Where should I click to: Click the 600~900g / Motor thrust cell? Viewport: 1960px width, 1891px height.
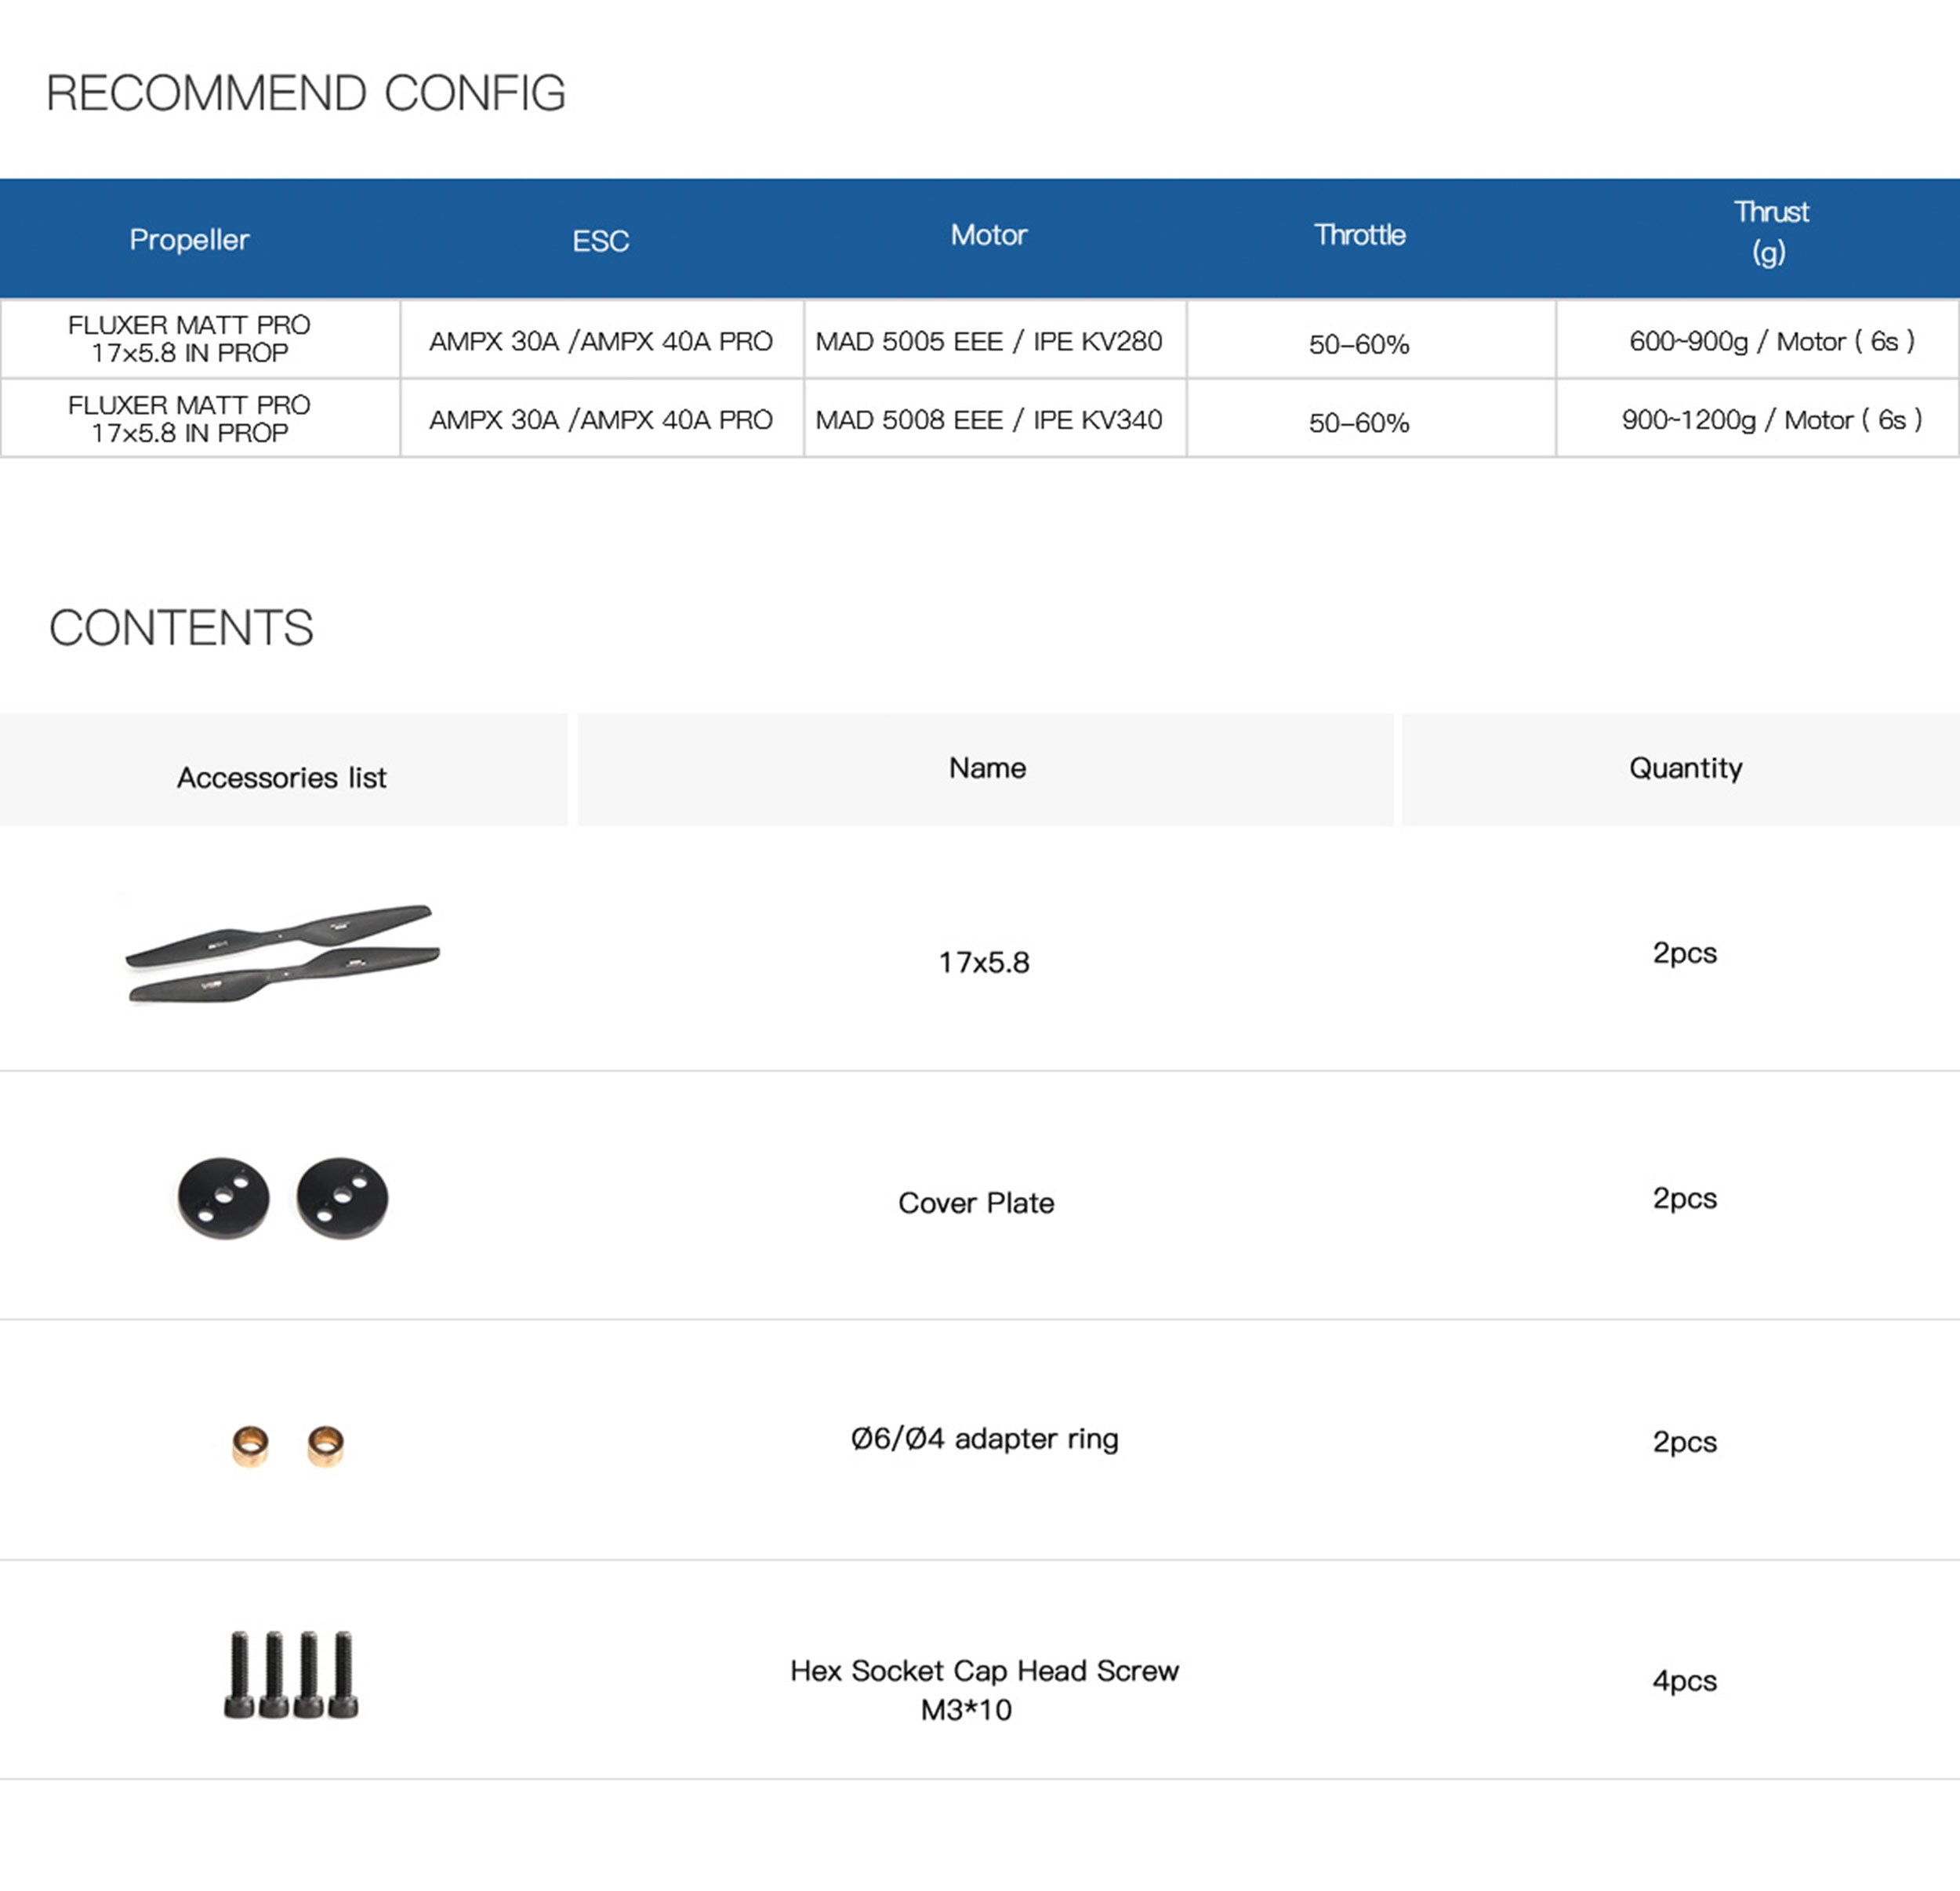(1771, 341)
